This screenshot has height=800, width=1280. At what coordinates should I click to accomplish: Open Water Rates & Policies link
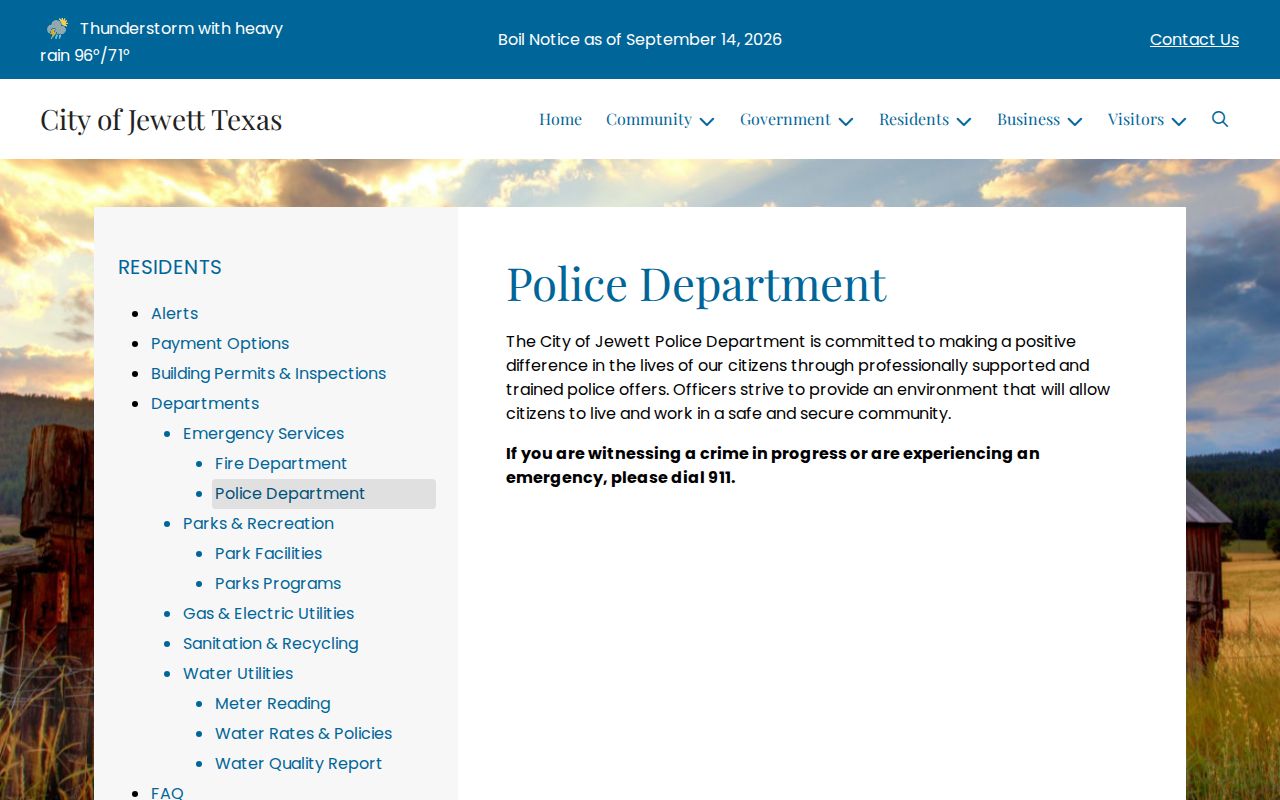(x=304, y=733)
